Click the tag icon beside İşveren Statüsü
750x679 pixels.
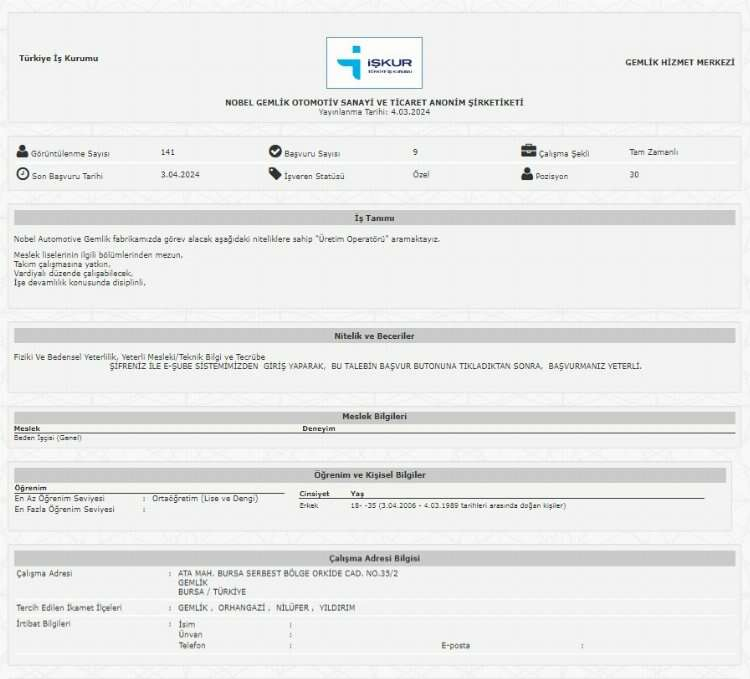[x=275, y=174]
